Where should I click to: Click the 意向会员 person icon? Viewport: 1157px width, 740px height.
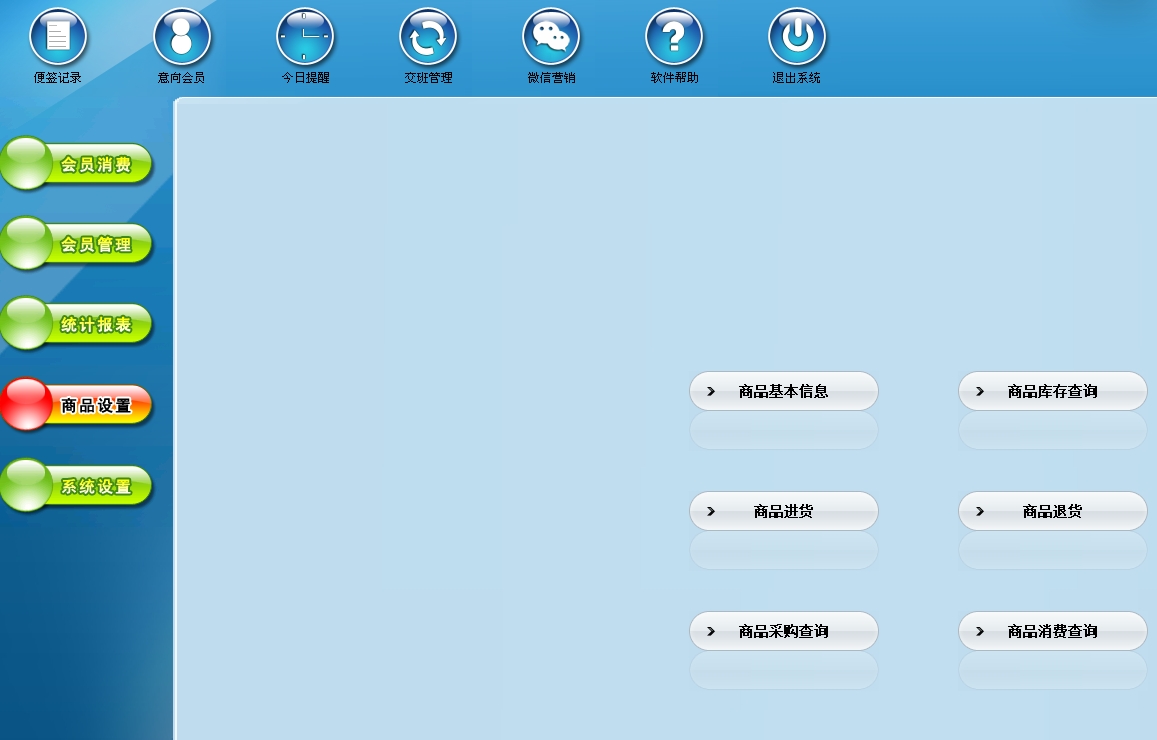click(182, 37)
